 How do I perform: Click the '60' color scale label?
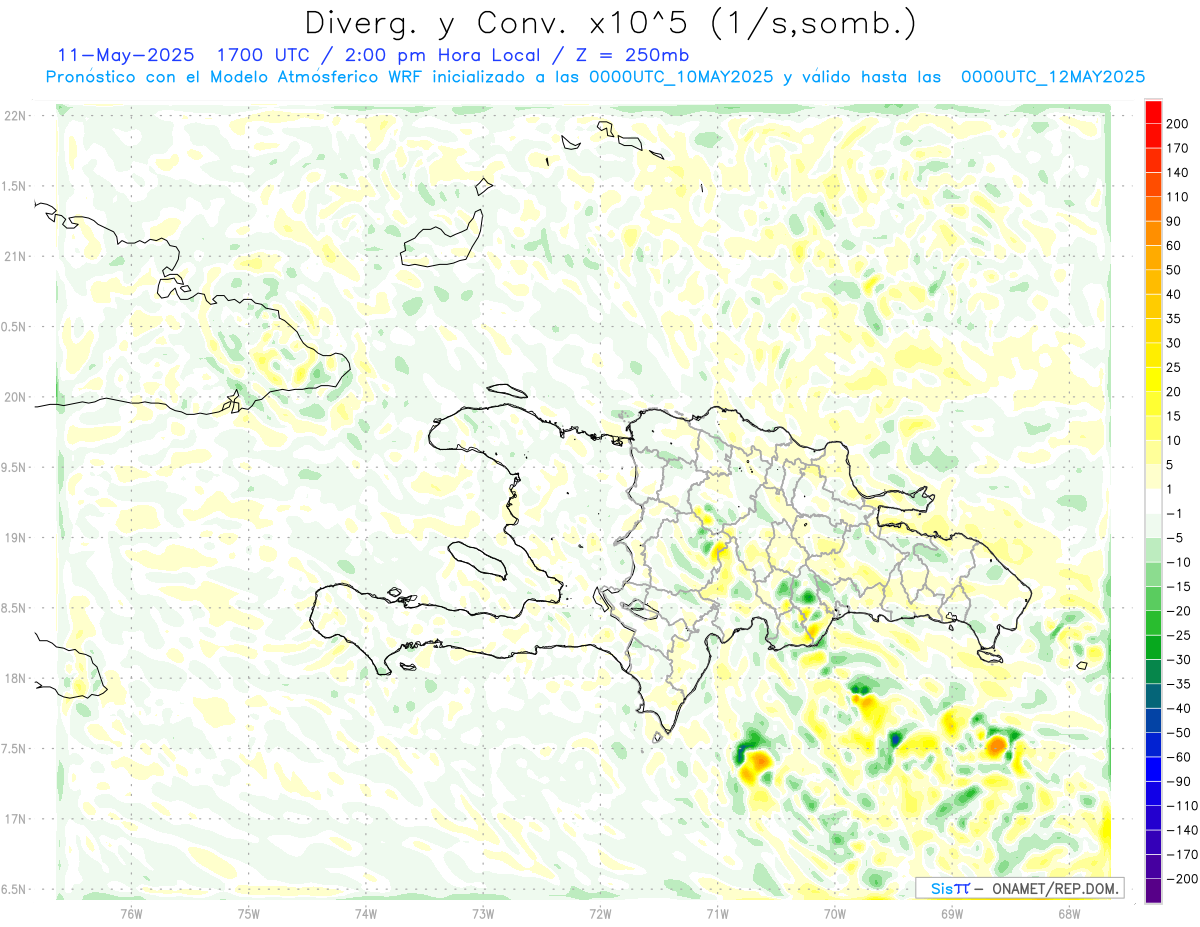[1174, 245]
